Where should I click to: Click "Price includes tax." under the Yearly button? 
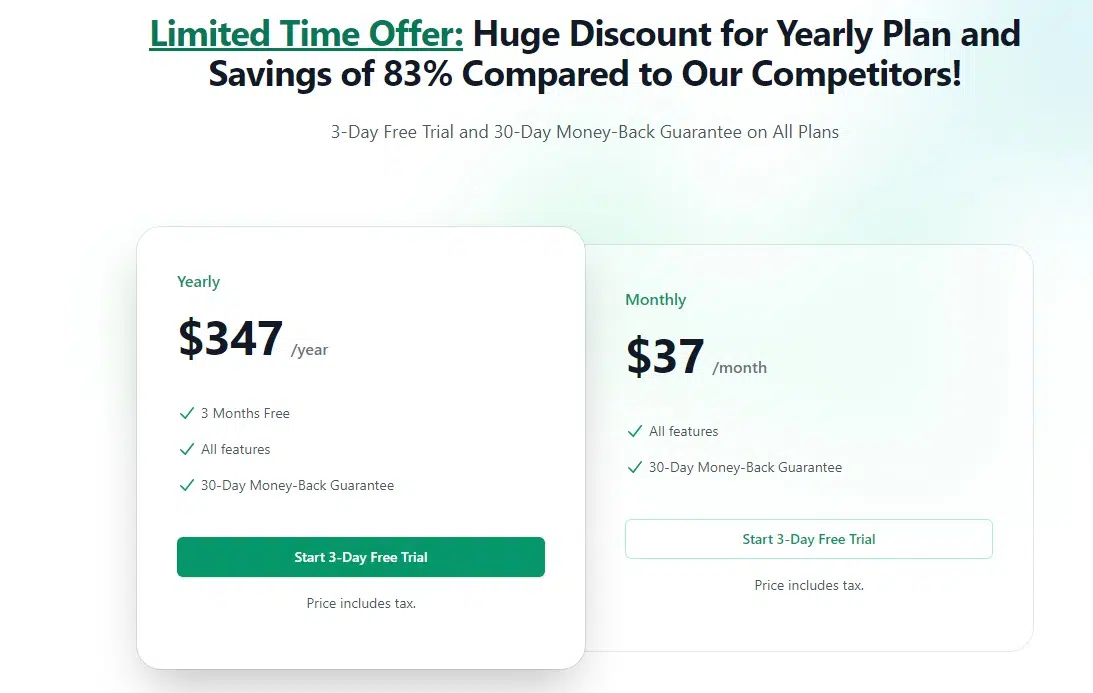[361, 603]
